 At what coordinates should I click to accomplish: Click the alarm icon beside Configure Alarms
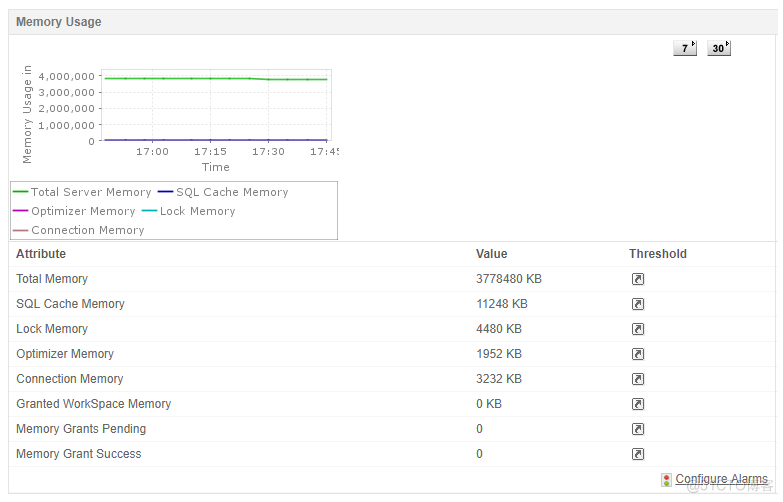(x=666, y=480)
